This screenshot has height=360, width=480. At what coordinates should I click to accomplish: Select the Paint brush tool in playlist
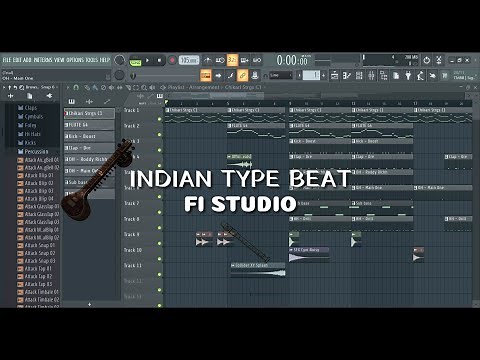pyautogui.click(x=95, y=88)
